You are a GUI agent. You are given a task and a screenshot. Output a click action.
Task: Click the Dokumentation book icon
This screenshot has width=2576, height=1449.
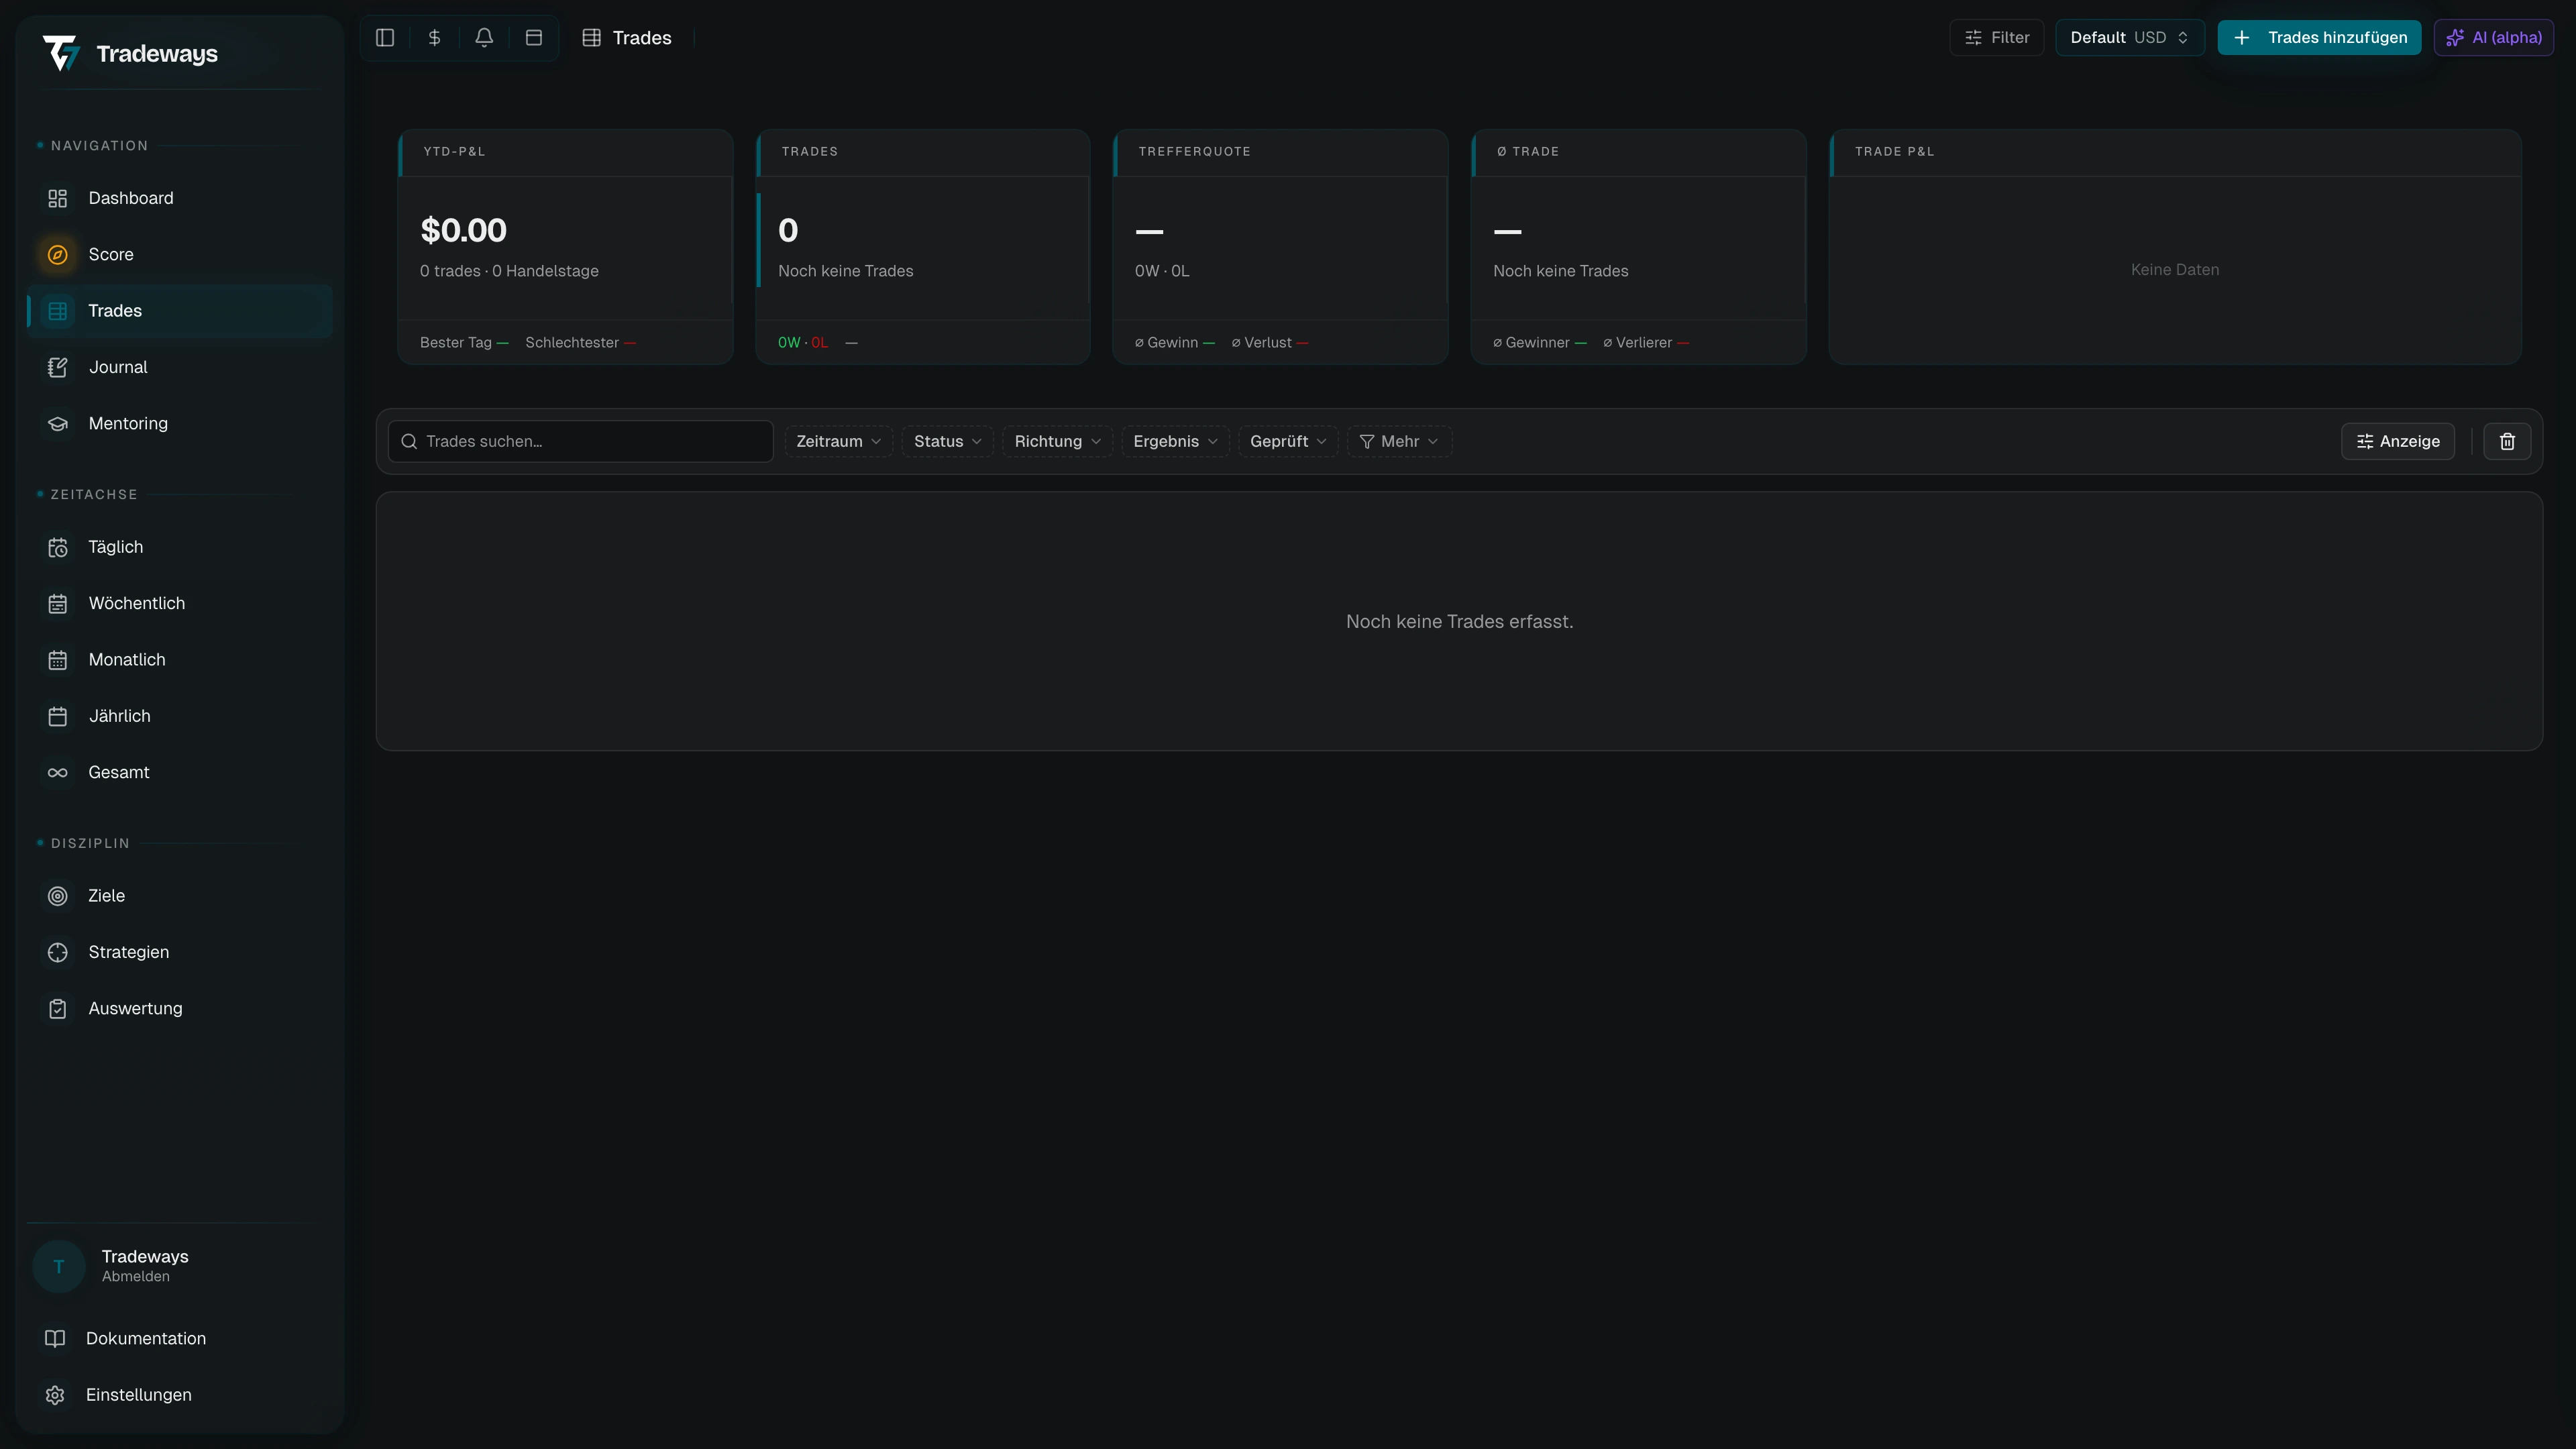55,1339
